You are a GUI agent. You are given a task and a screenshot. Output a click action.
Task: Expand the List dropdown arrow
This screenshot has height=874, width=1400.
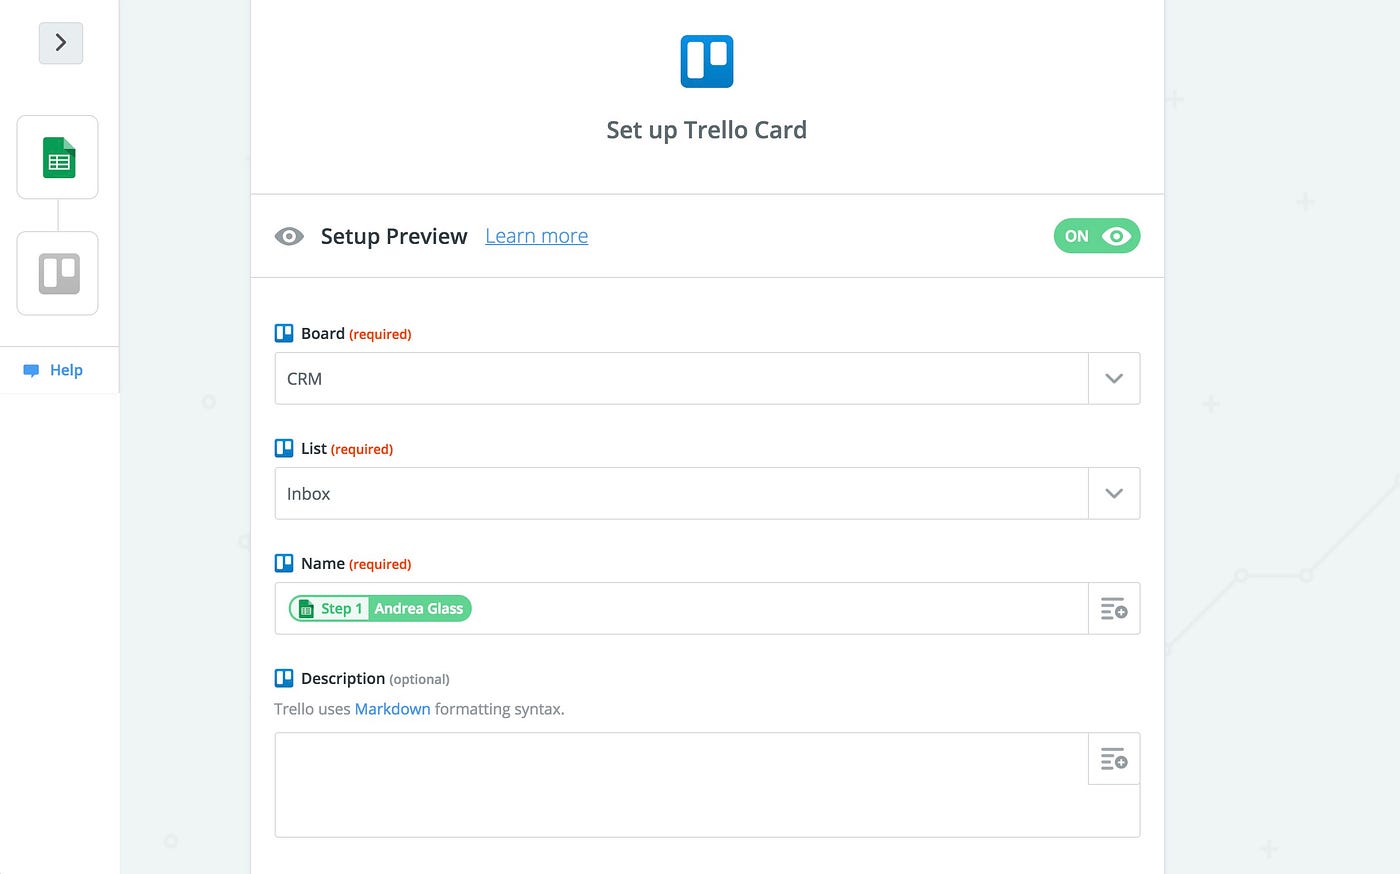[1114, 493]
